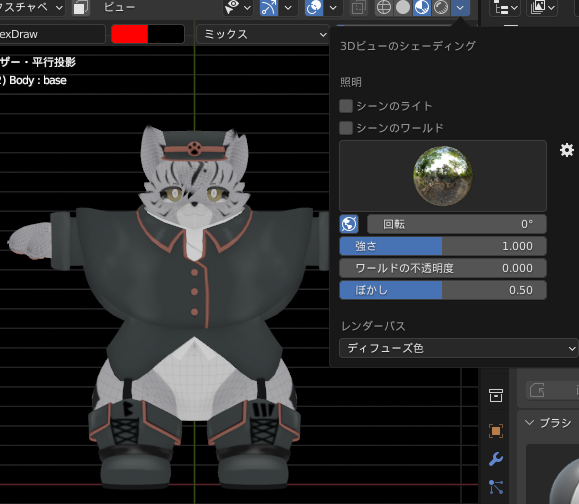Viewport: 579px width, 504px height.
Task: Toggle the viewport overlays icon
Action: pyautogui.click(x=314, y=7)
